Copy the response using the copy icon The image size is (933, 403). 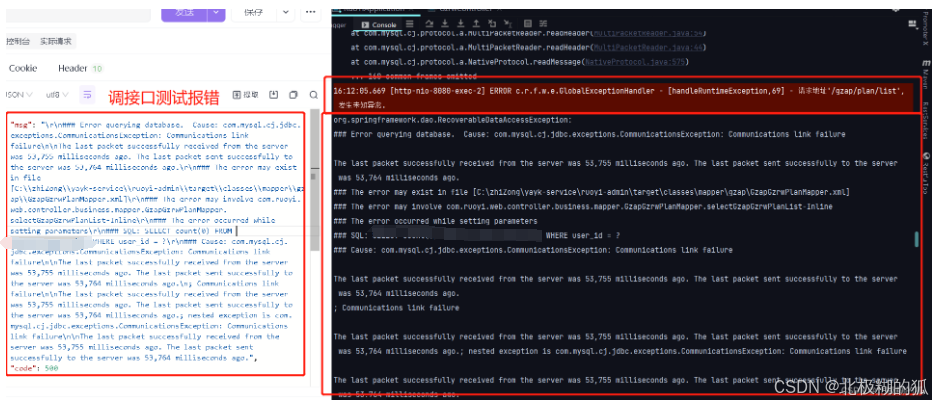pyautogui.click(x=293, y=95)
